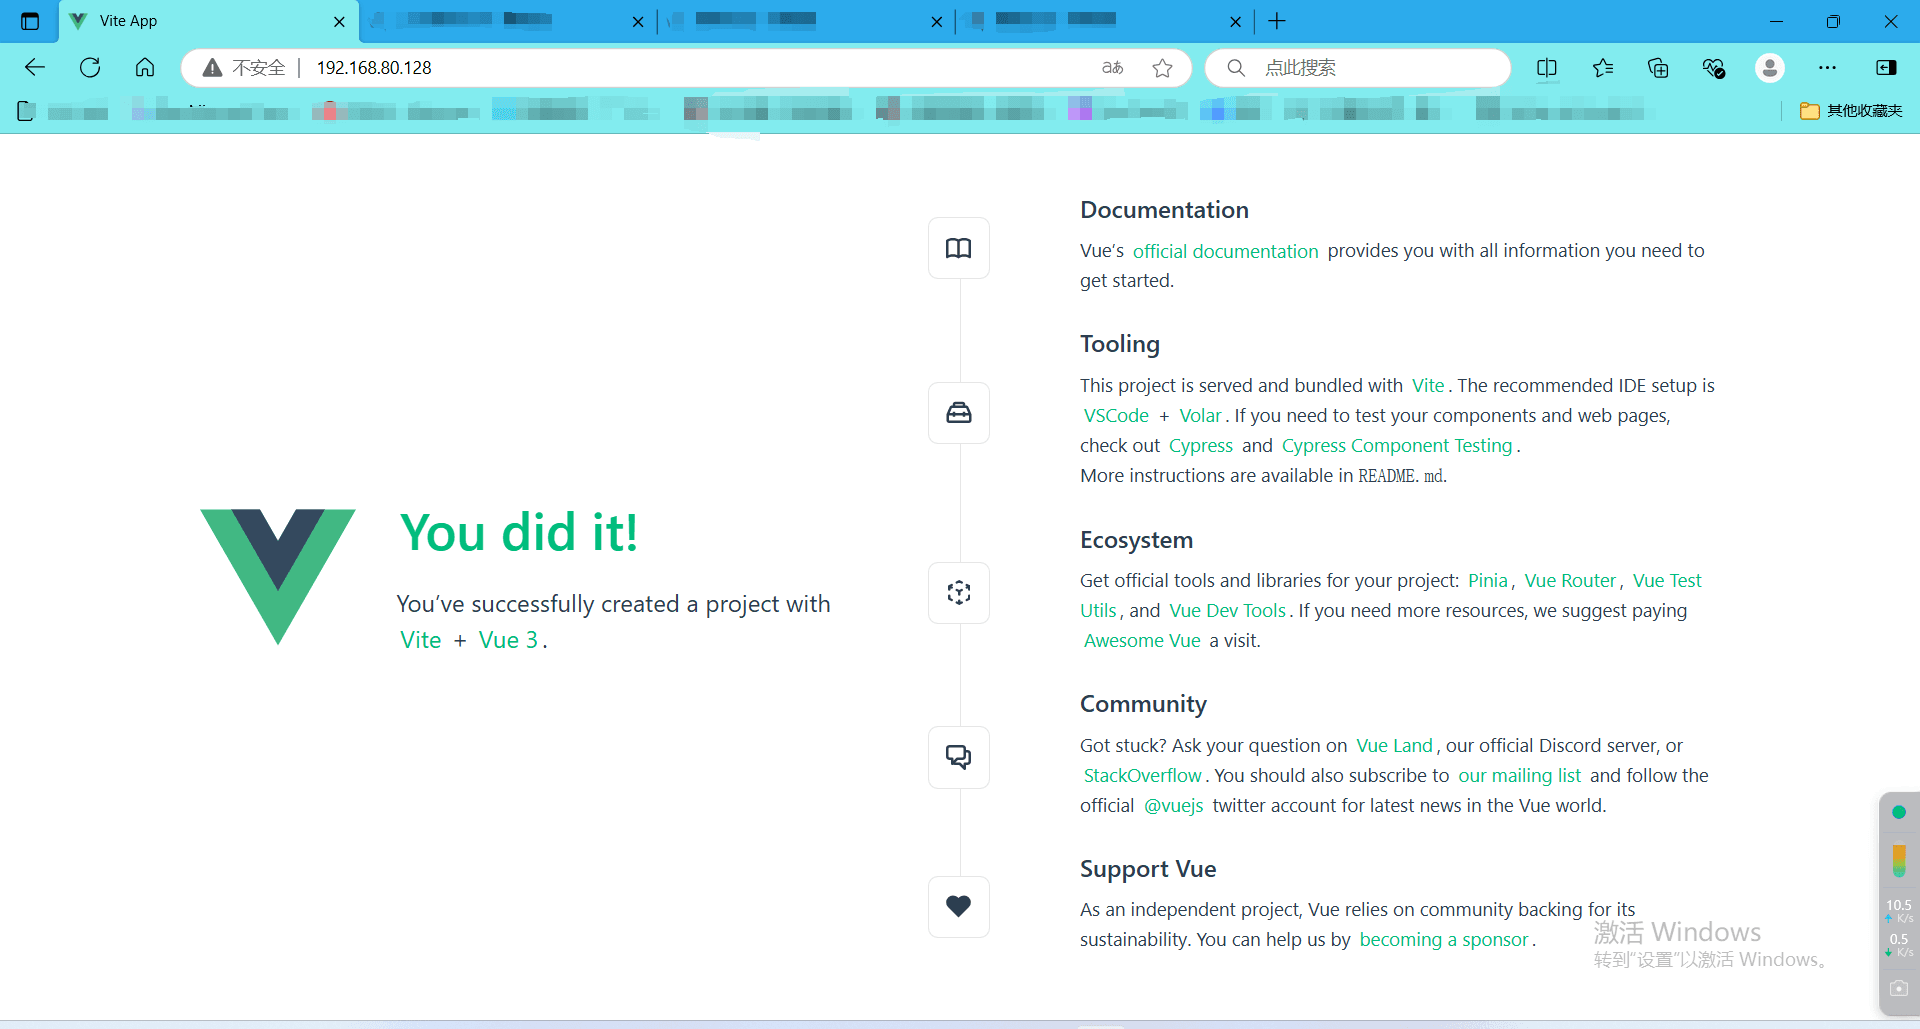Image resolution: width=1920 pixels, height=1029 pixels.
Task: Click the search box next to address bar
Action: (1358, 68)
